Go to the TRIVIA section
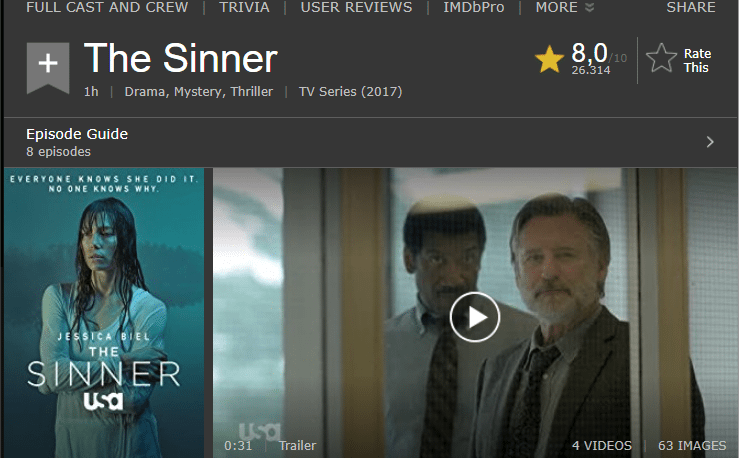 (244, 7)
